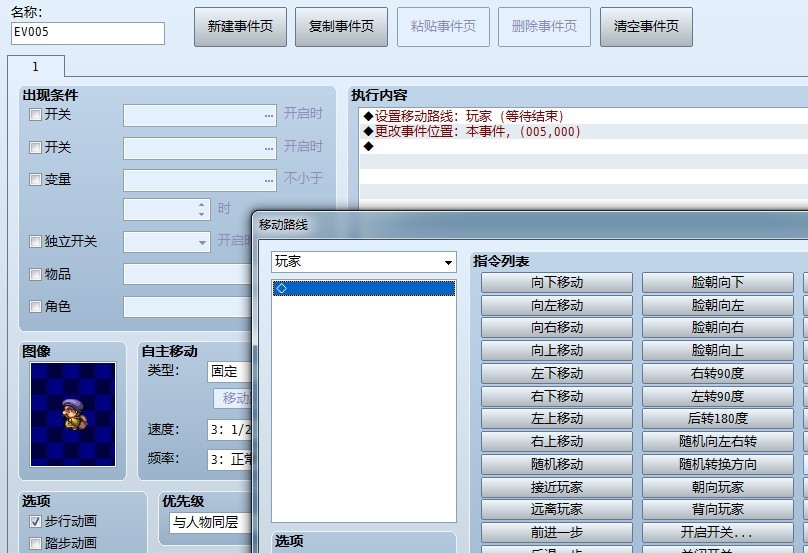
Task: Add the 后转180度 move command
Action: (x=718, y=418)
